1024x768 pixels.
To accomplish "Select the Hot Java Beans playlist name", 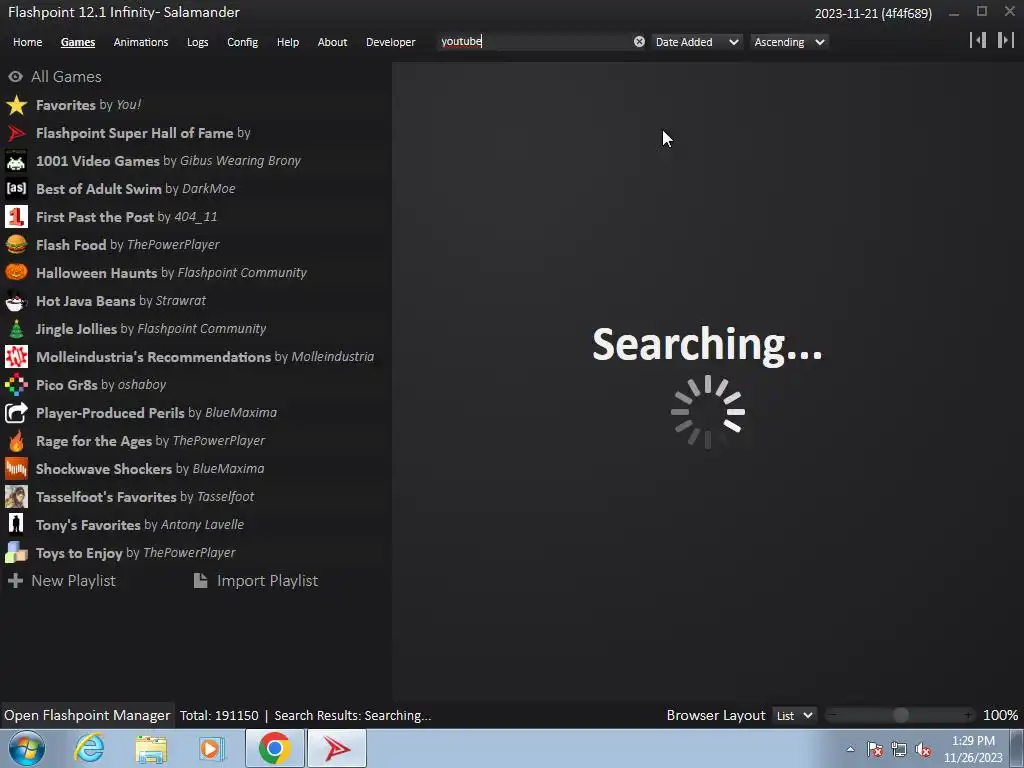I will point(86,301).
